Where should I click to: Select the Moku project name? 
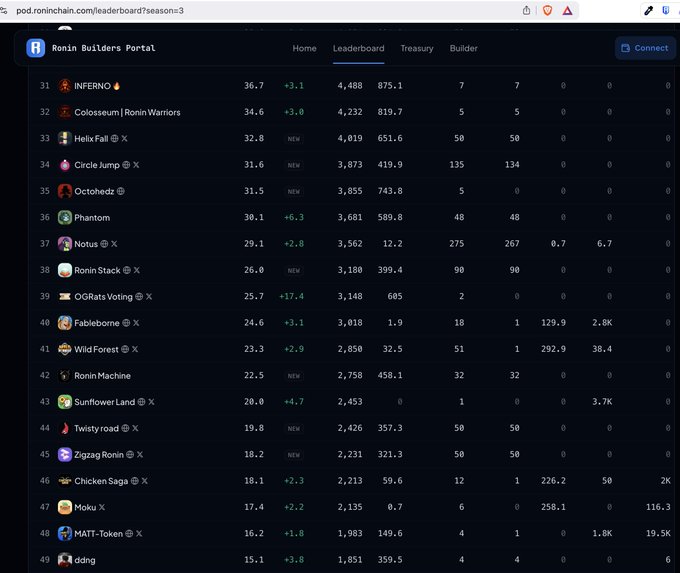point(85,508)
